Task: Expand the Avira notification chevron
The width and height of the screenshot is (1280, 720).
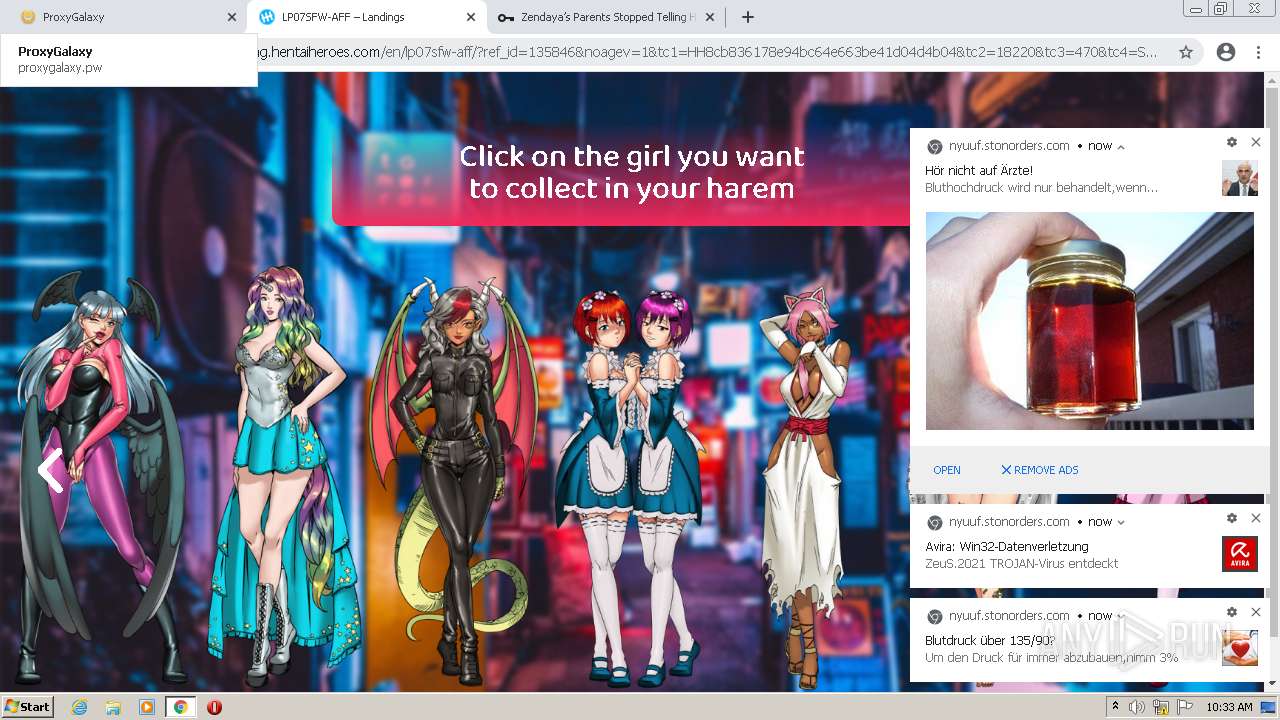Action: 1121,522
